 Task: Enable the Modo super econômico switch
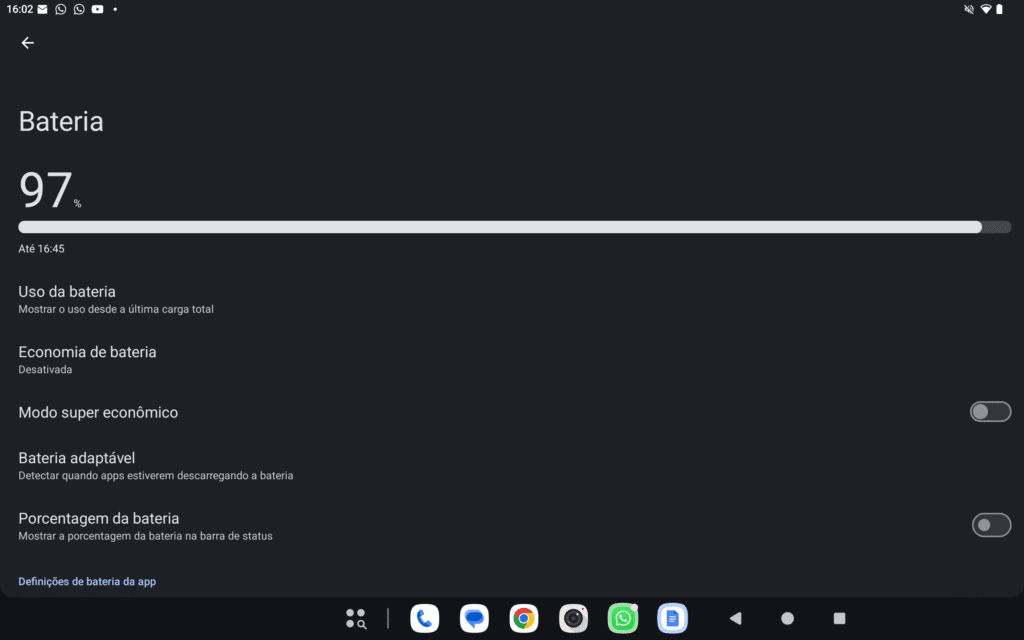(x=990, y=412)
